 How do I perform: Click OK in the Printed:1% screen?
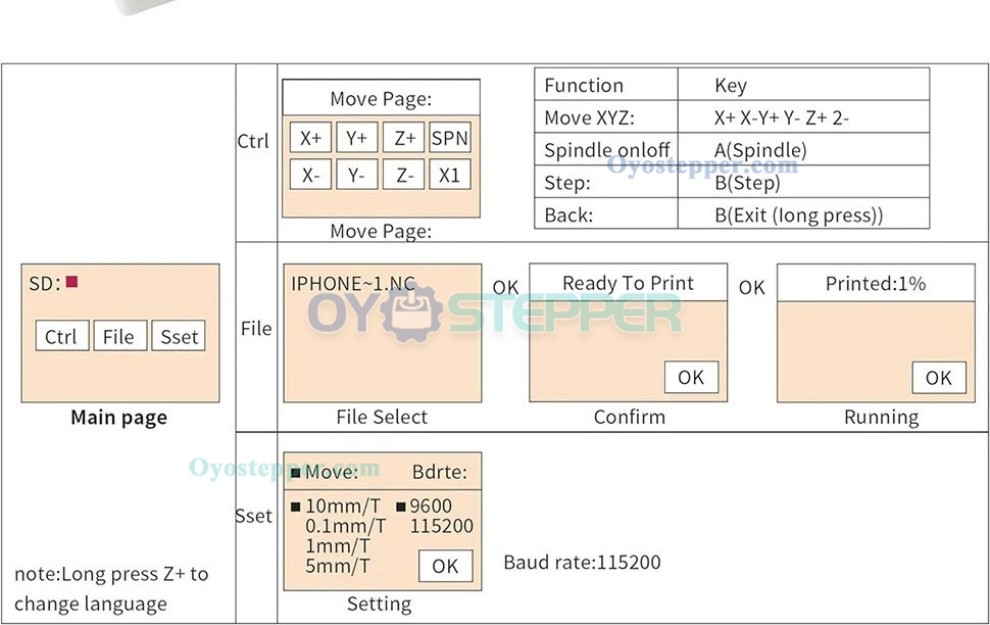[939, 377]
